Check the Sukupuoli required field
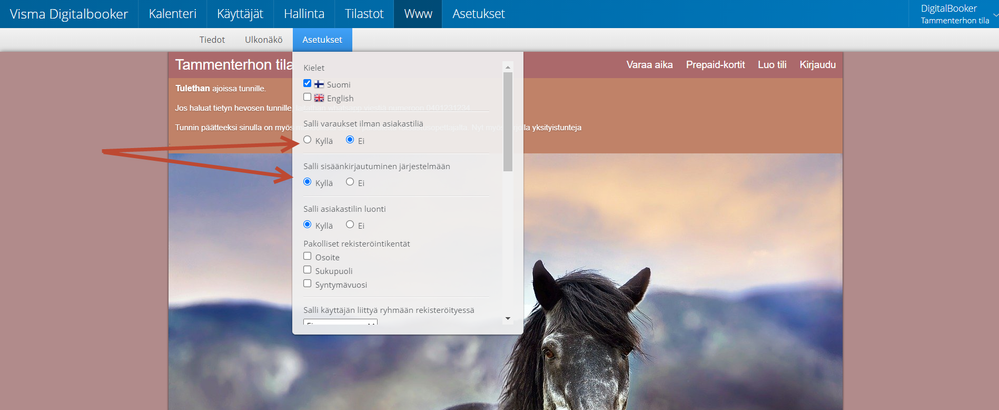This screenshot has width=999, height=410. coord(308,270)
